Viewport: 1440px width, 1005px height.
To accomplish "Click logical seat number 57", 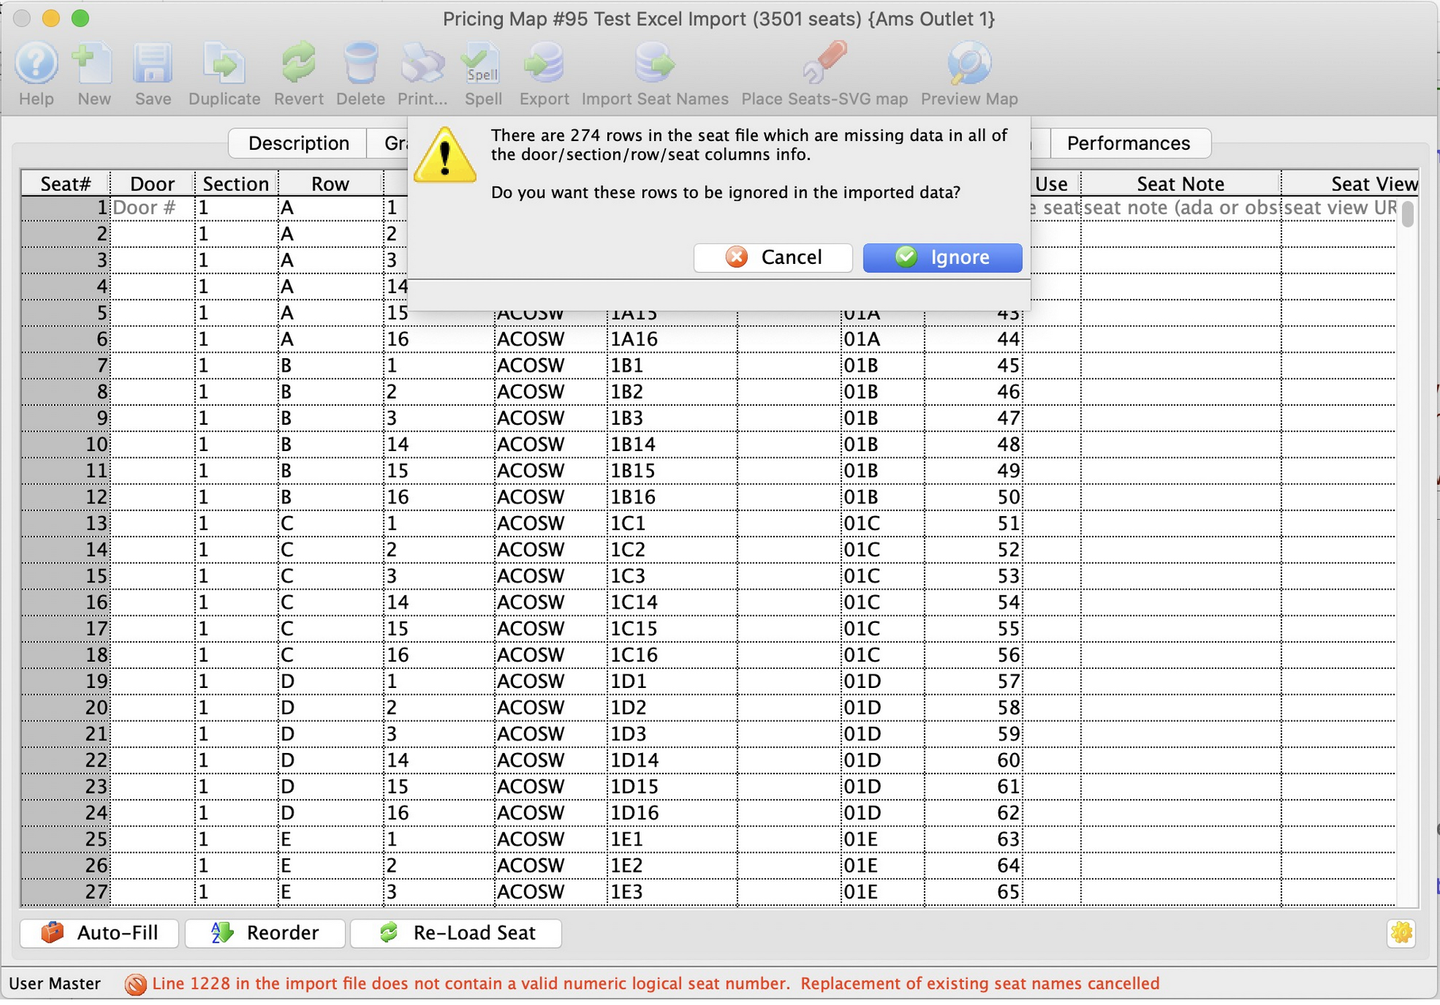I will [x=973, y=681].
